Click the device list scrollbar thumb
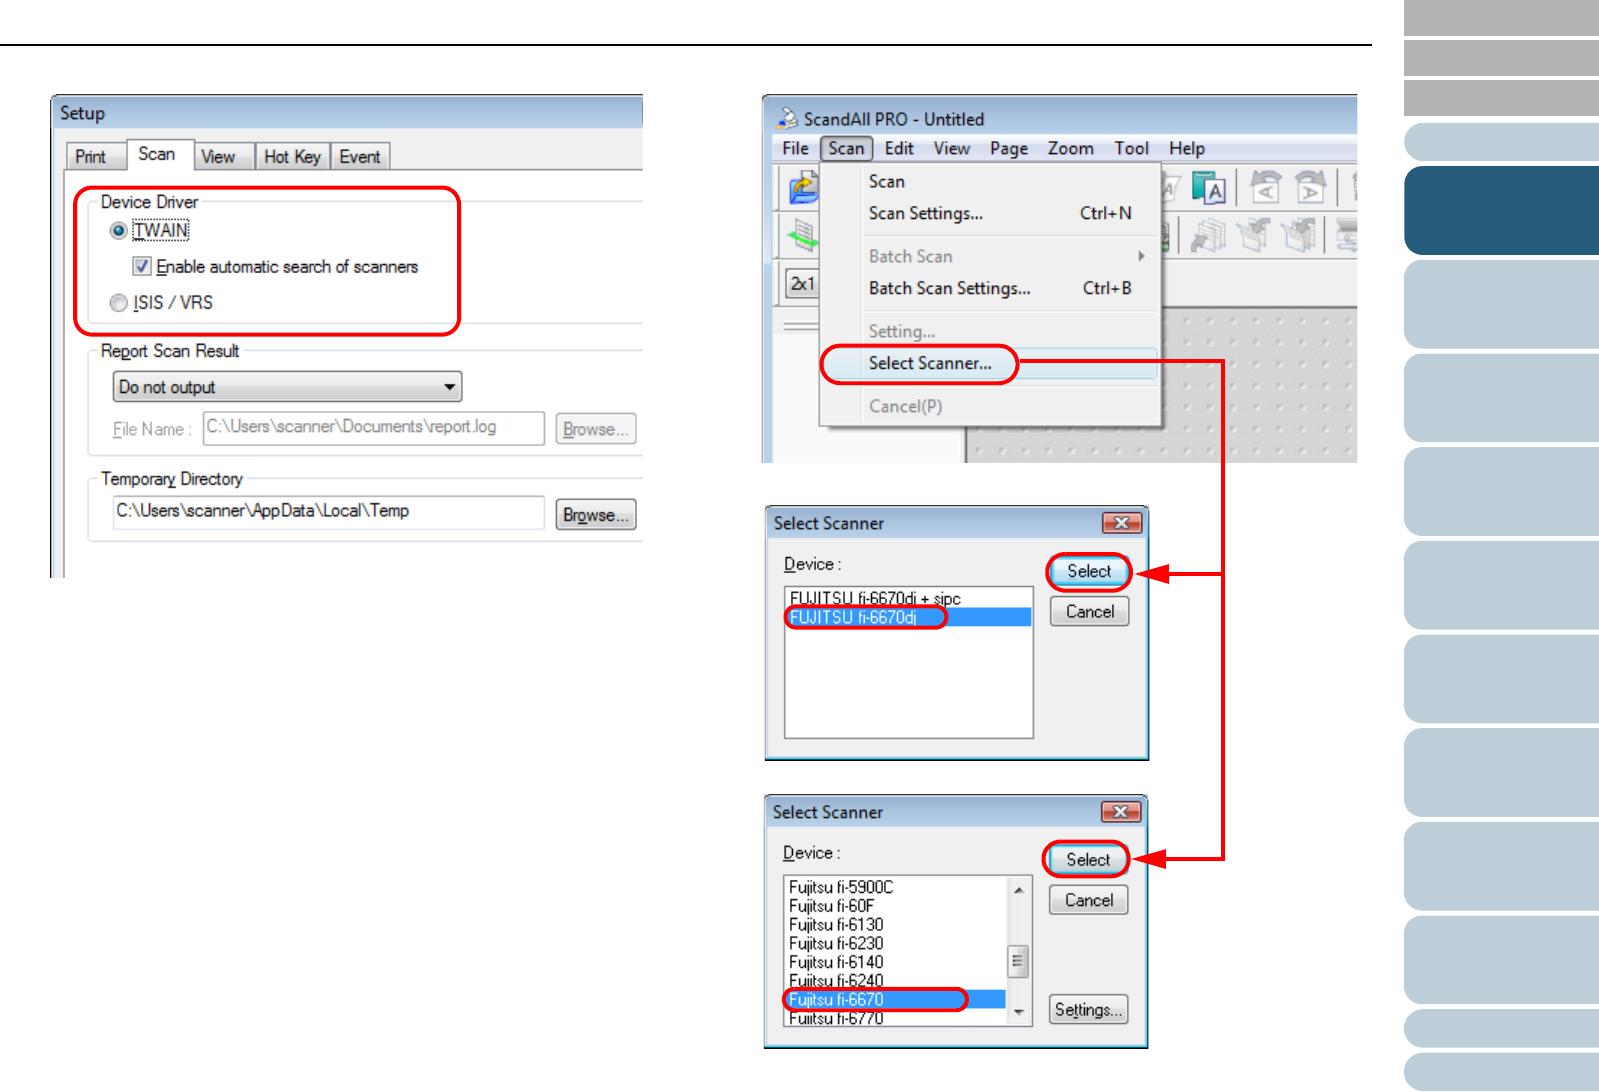The image size is (1599, 1092). point(1018,962)
